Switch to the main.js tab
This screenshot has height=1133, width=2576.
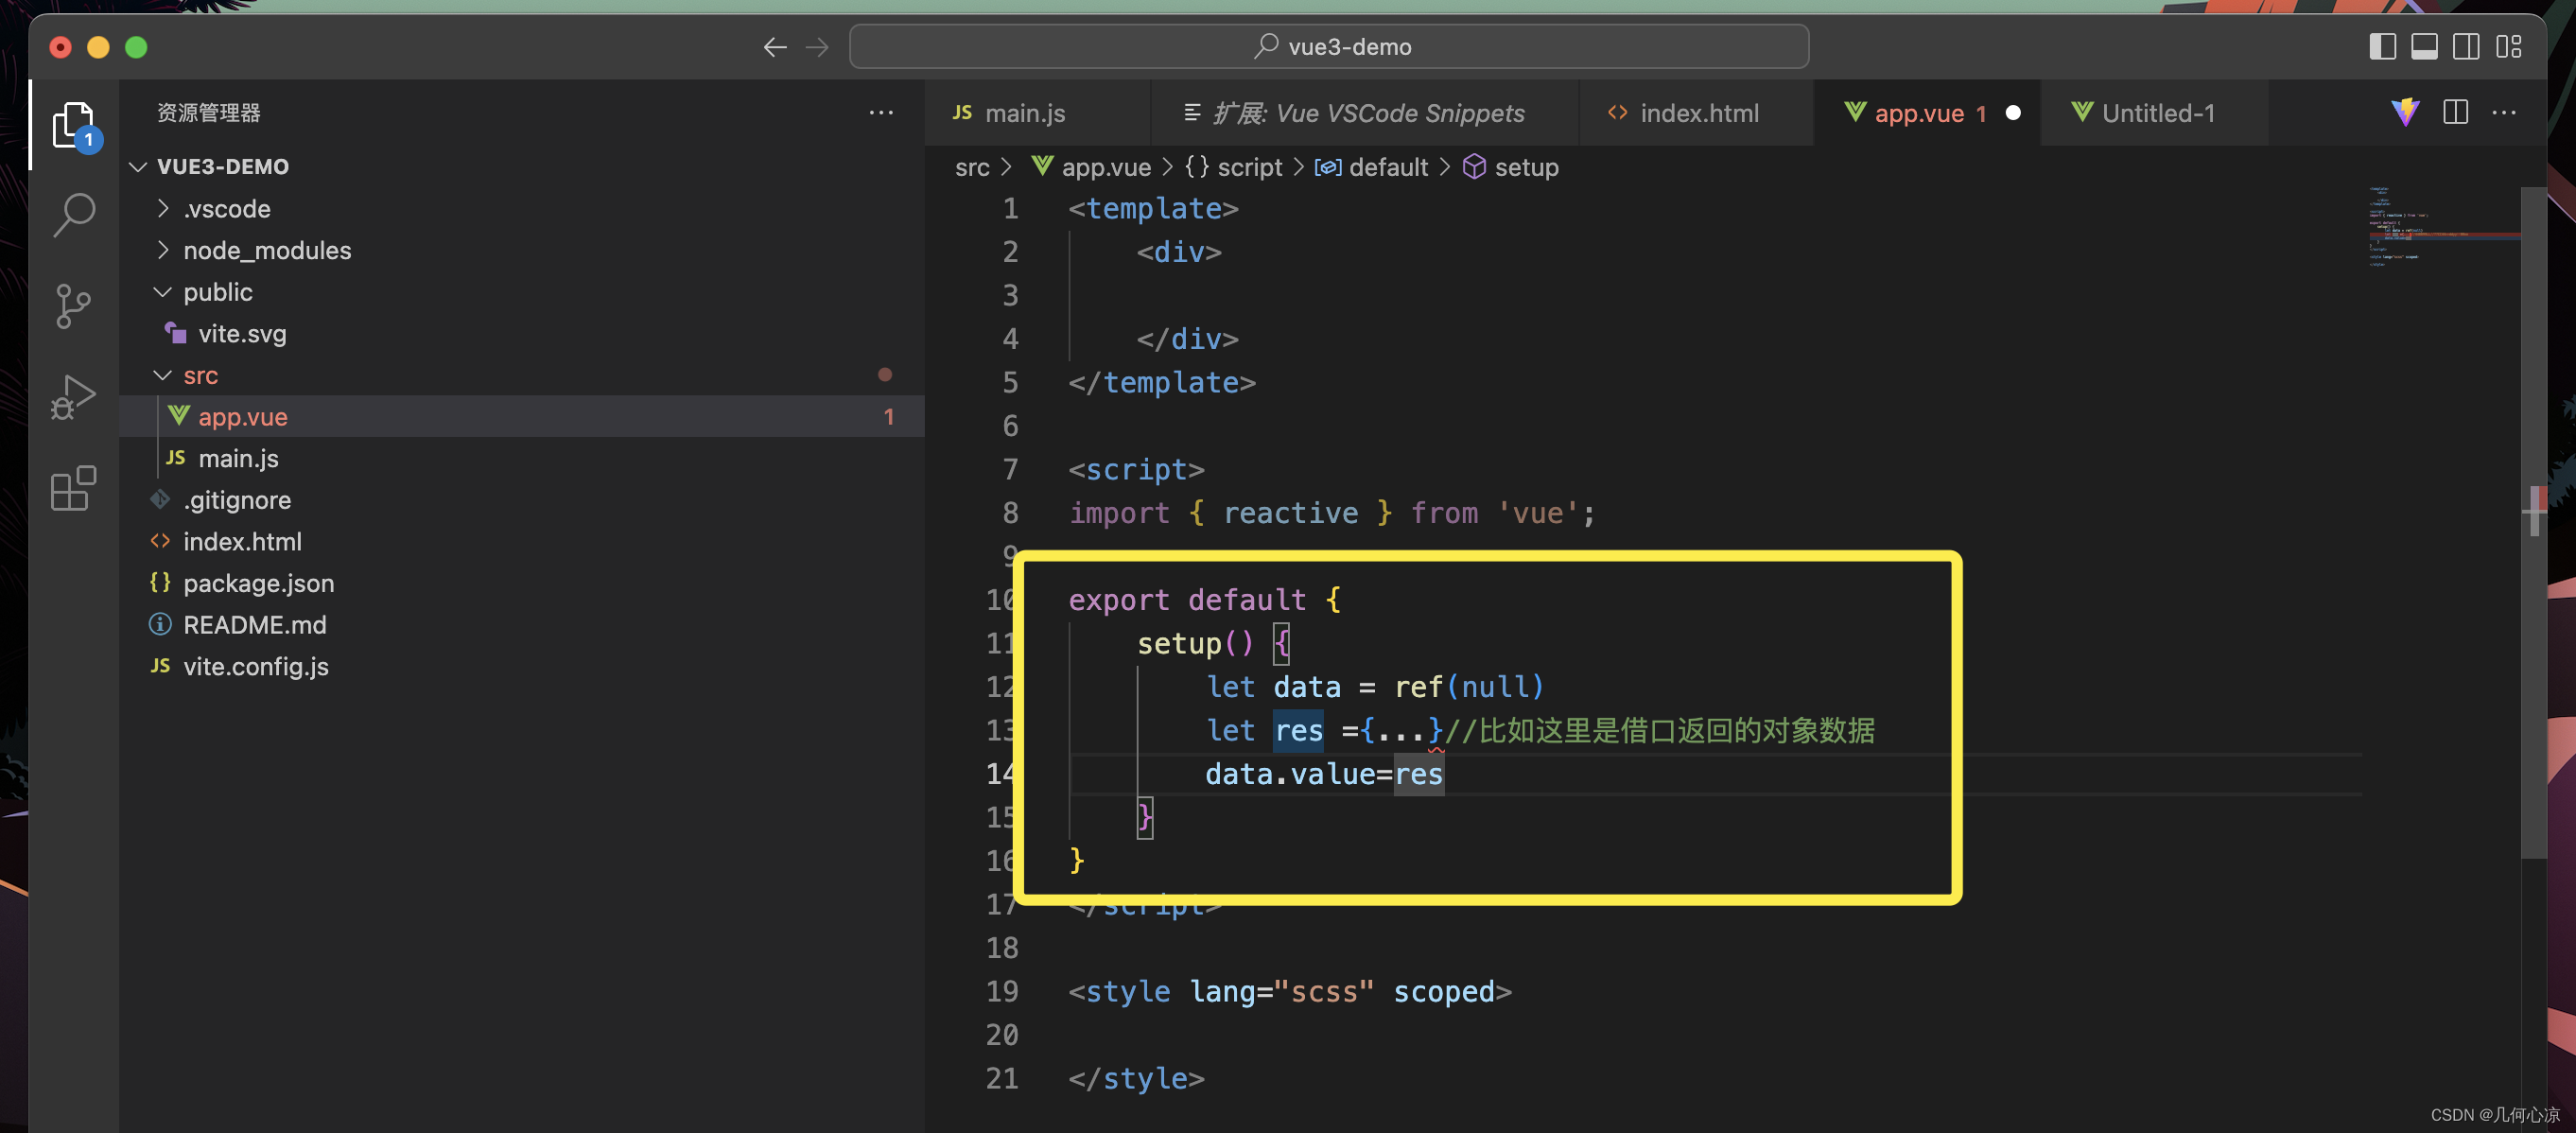1038,113
